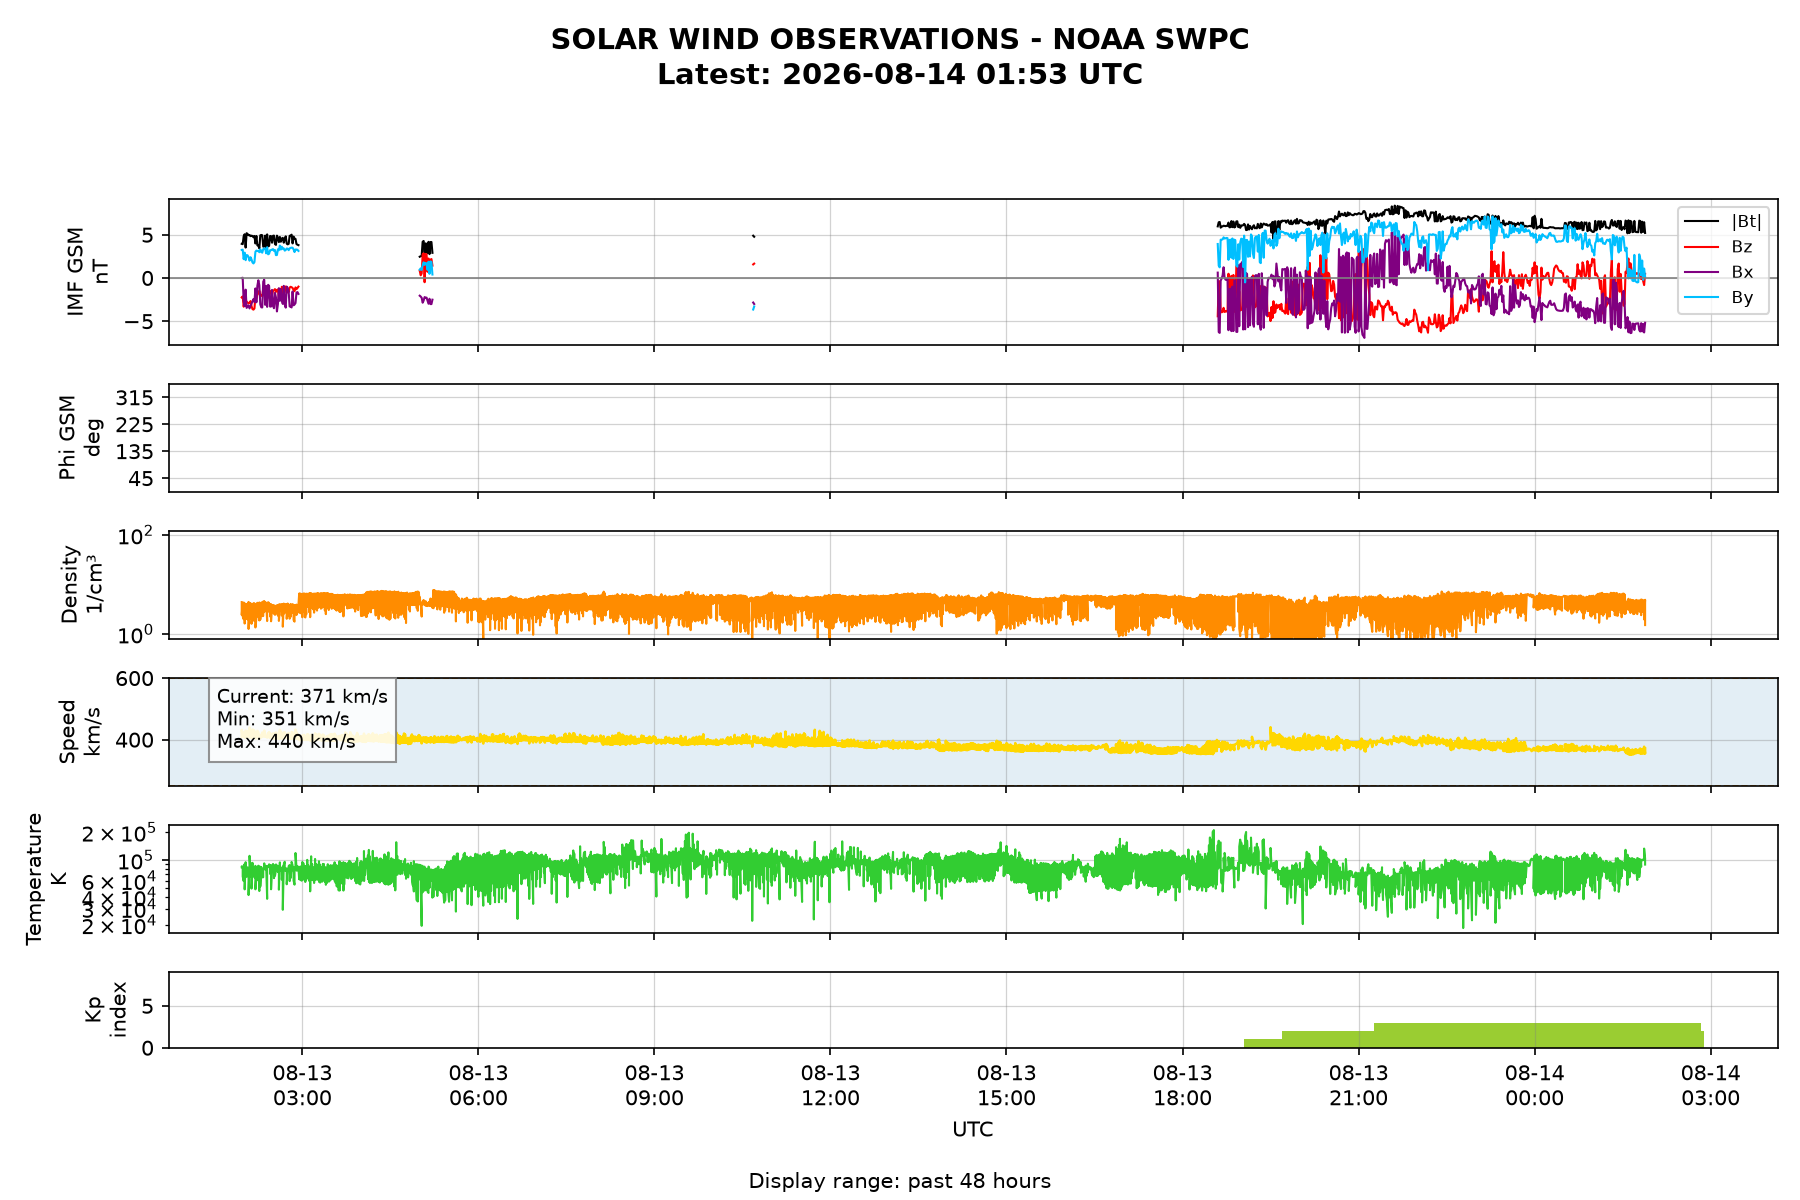Click the green Kp index bar

pos(1474,1036)
